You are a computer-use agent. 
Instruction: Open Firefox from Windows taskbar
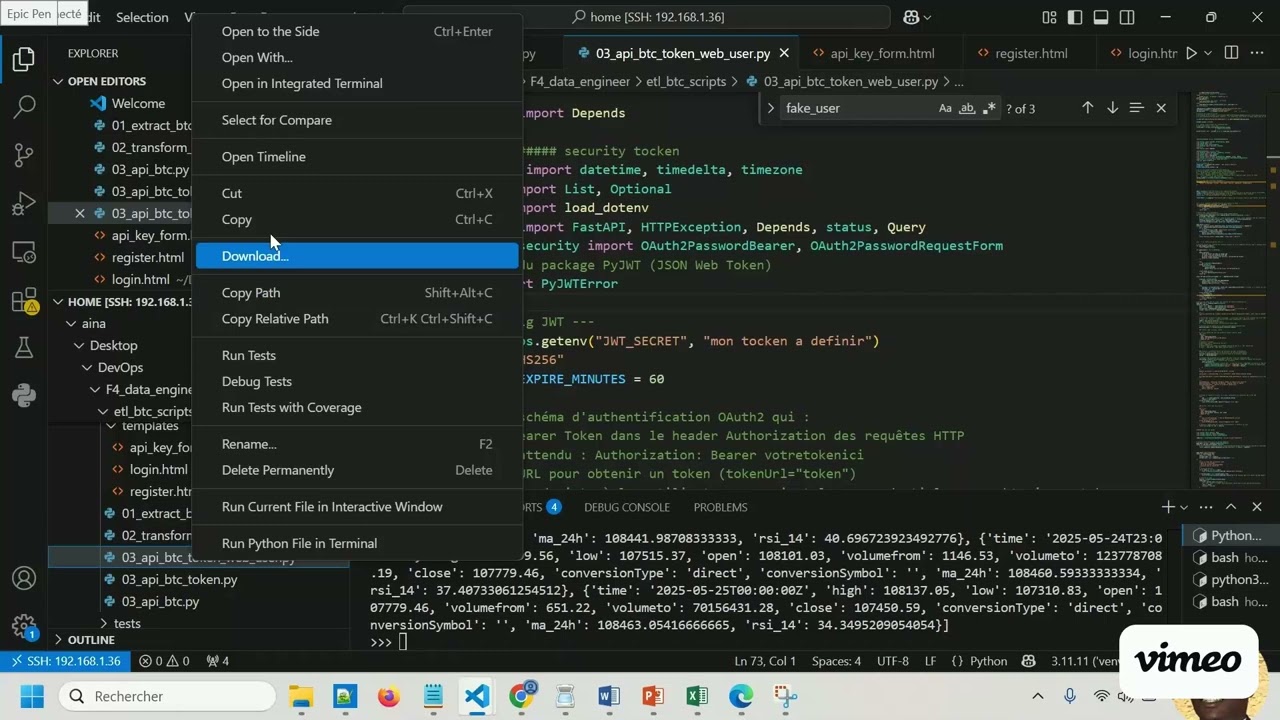tap(388, 696)
